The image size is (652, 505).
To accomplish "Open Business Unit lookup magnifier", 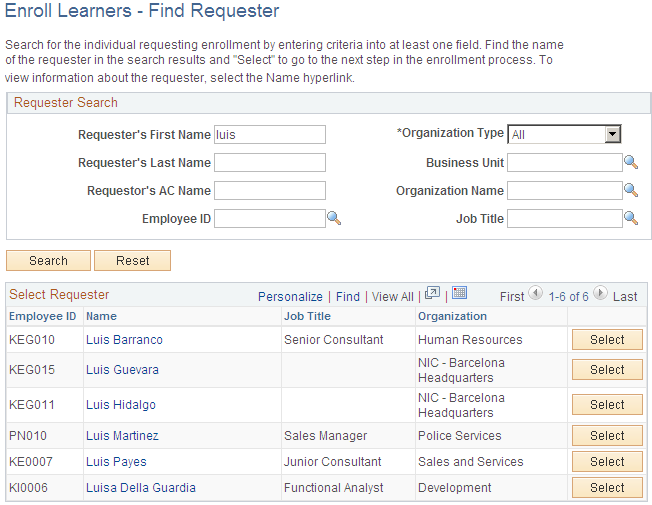I will (631, 162).
